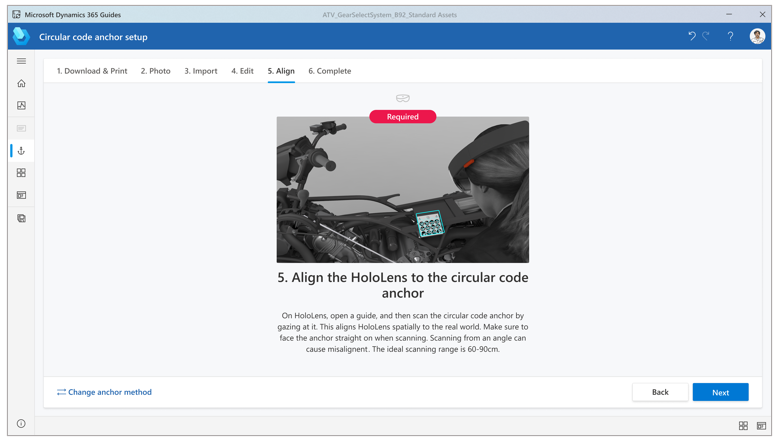The height and width of the screenshot is (442, 779).
Task: Close the Dynamics 365 Guides window
Action: point(762,14)
